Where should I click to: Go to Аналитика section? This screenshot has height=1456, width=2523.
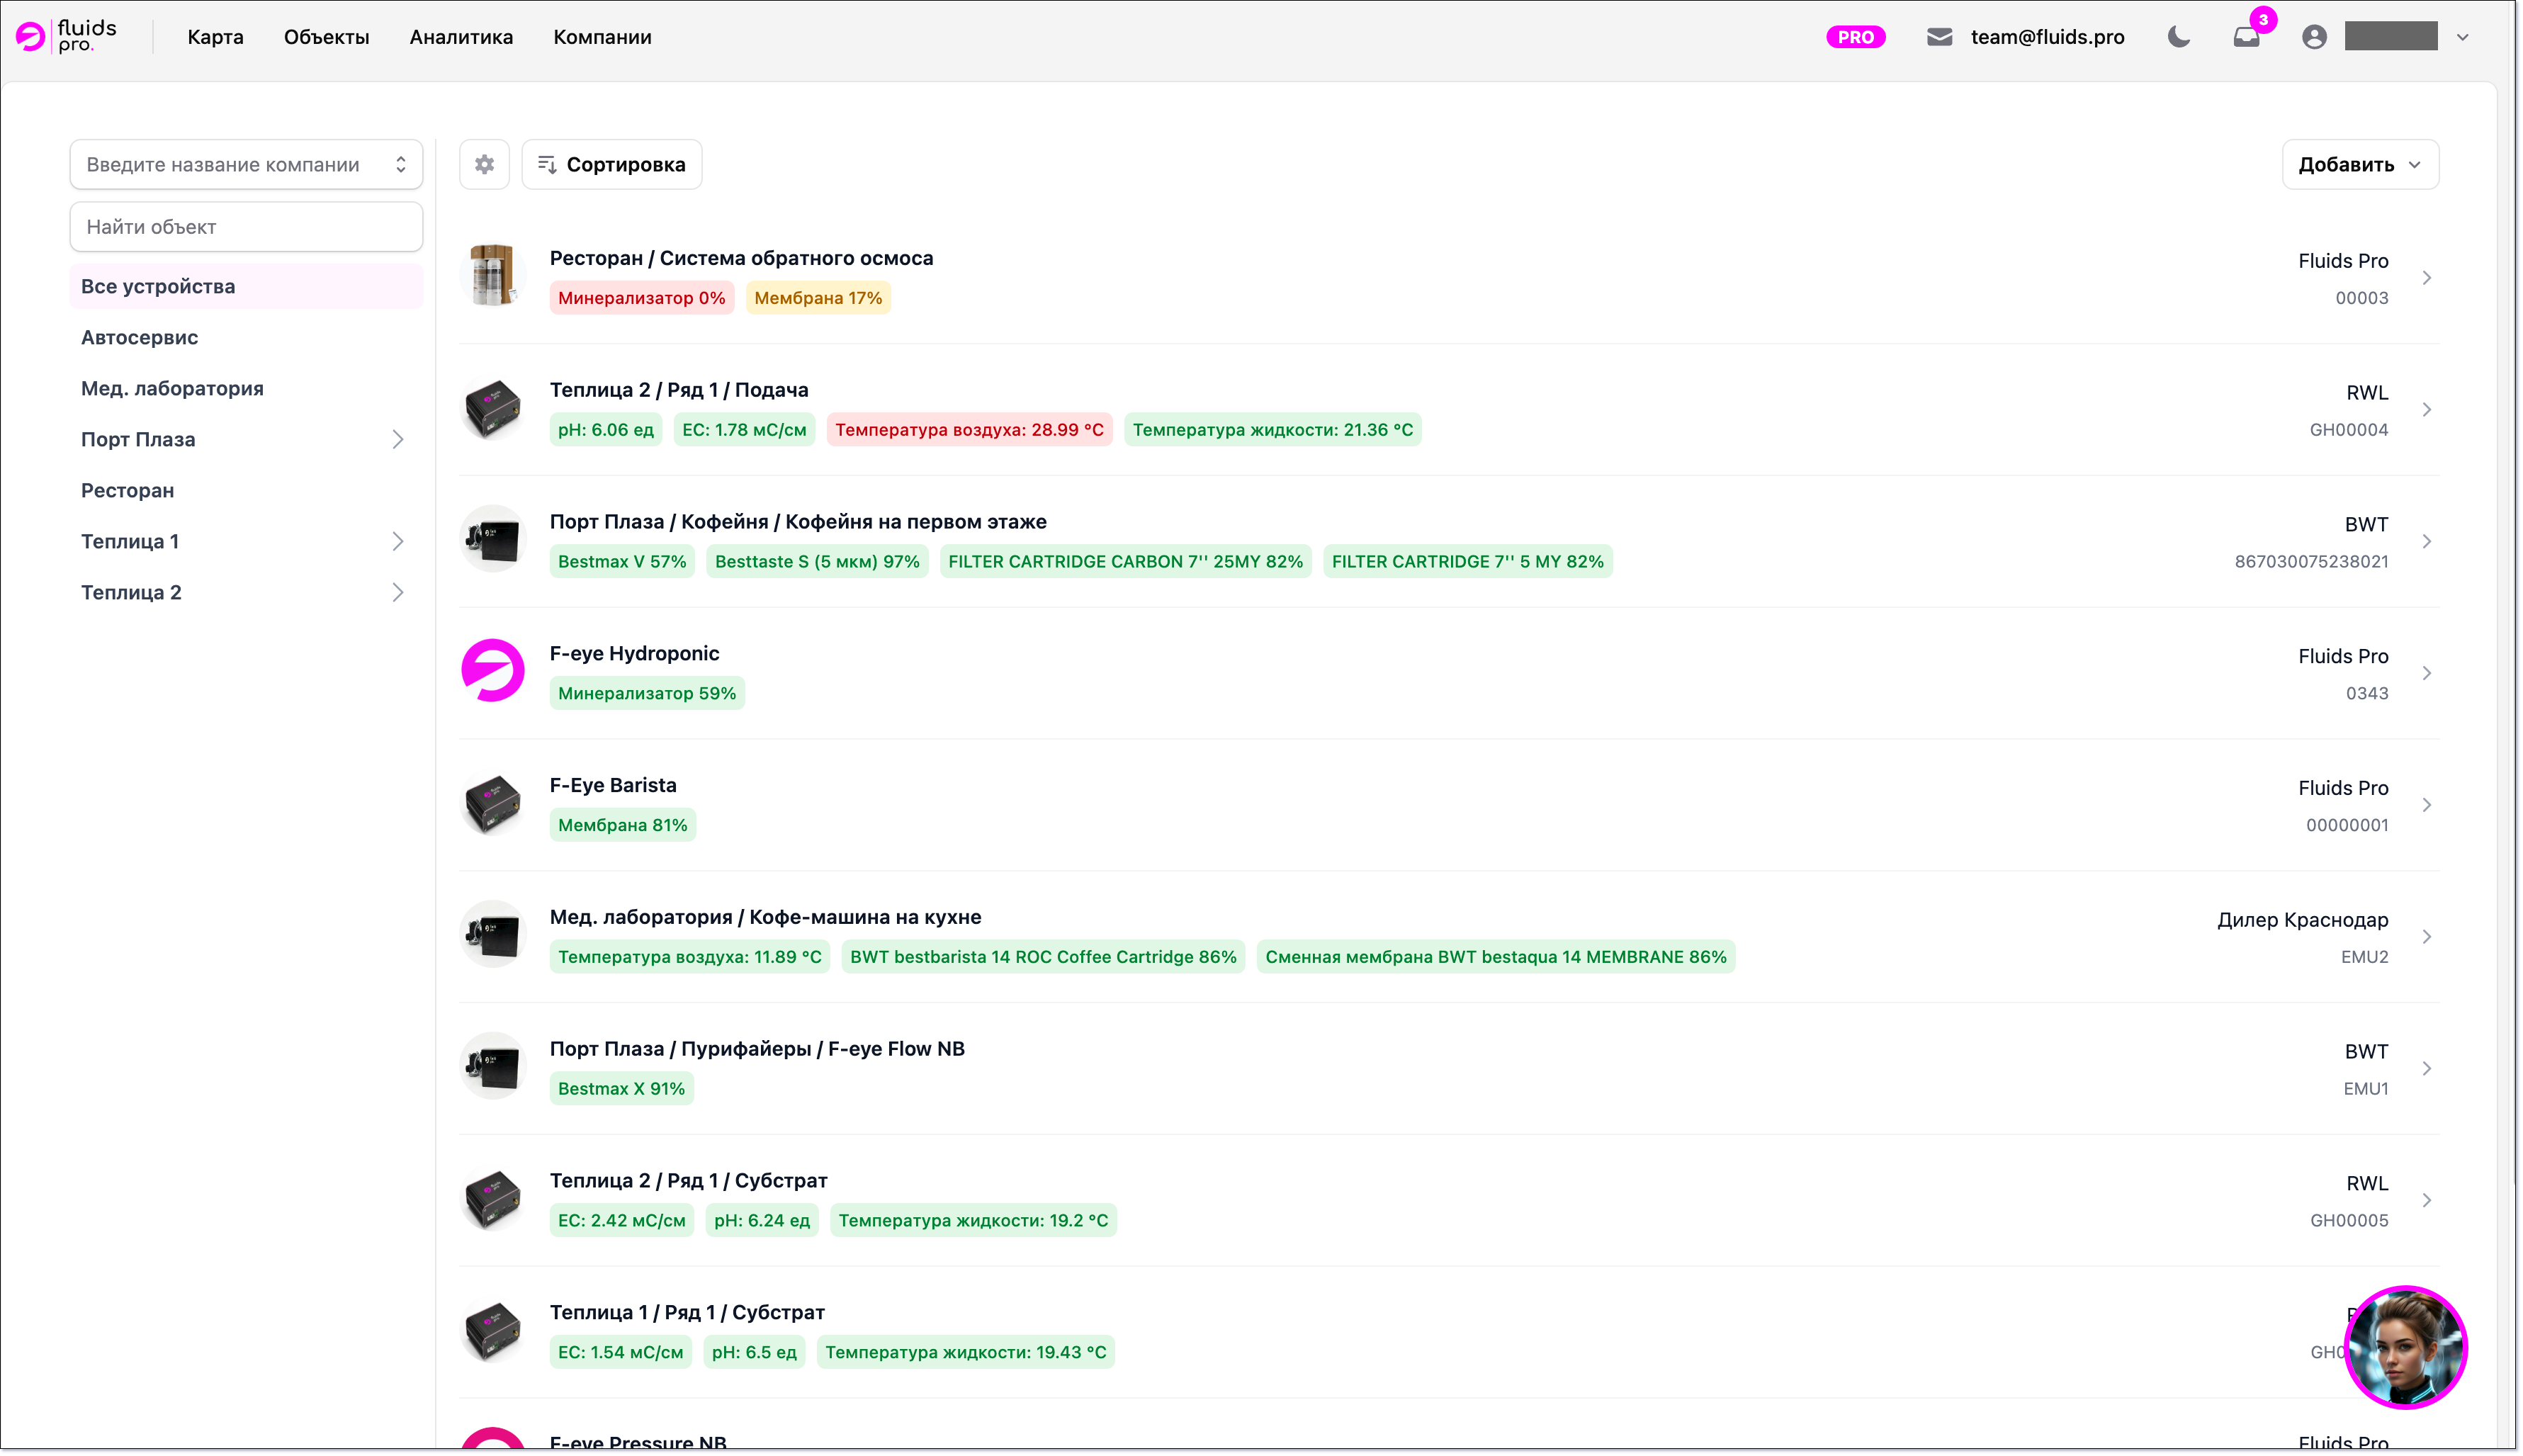pyautogui.click(x=461, y=37)
